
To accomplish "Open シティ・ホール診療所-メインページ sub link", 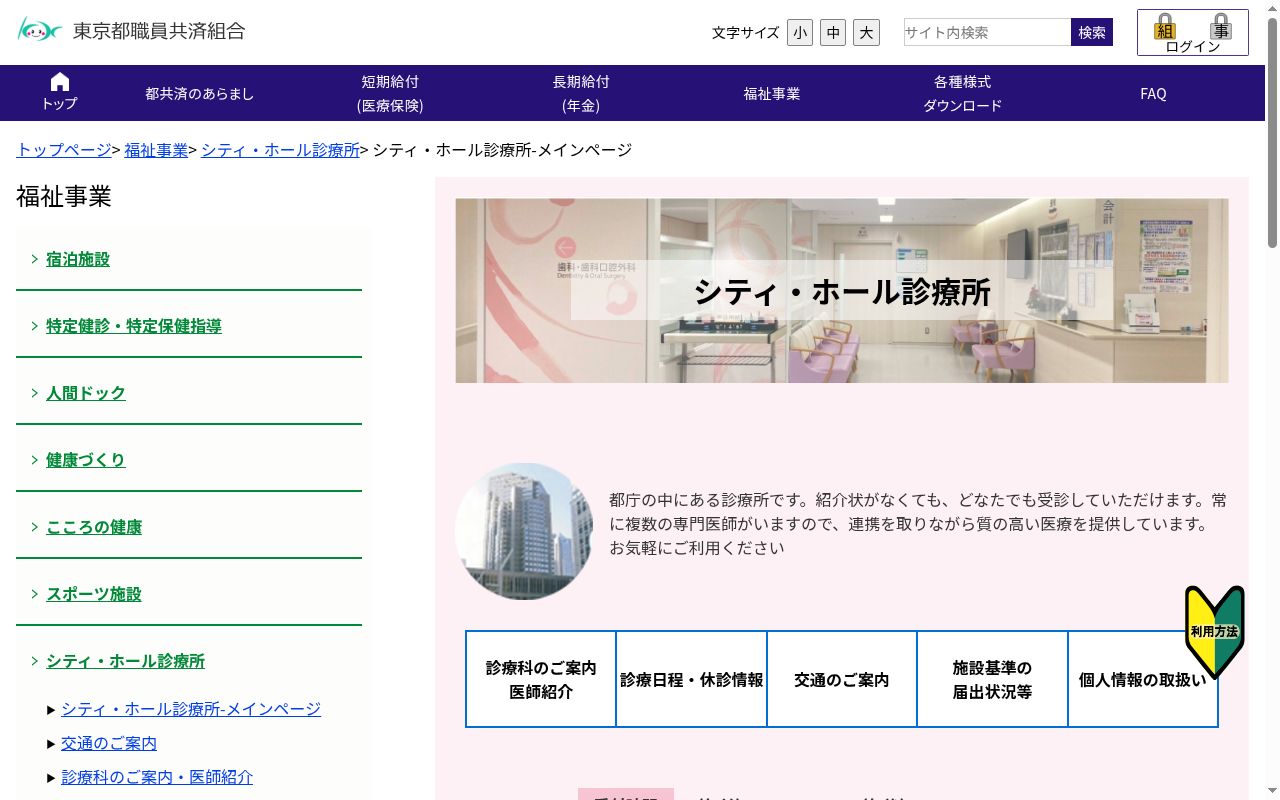I will point(191,709).
